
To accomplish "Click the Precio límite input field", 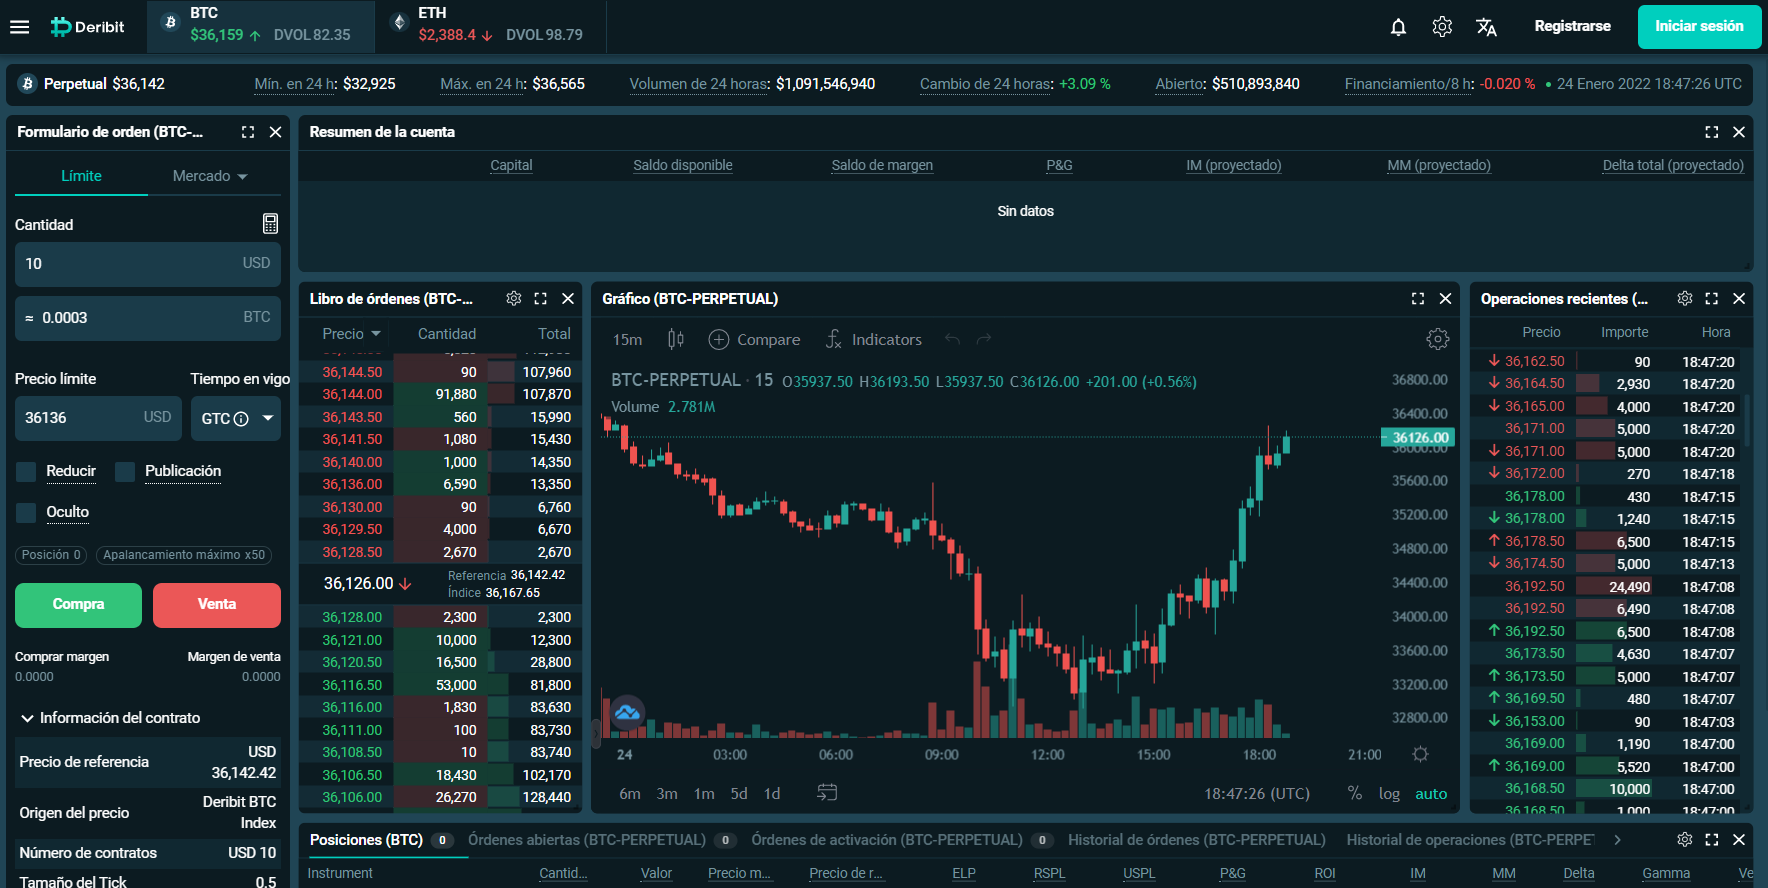I will 80,418.
